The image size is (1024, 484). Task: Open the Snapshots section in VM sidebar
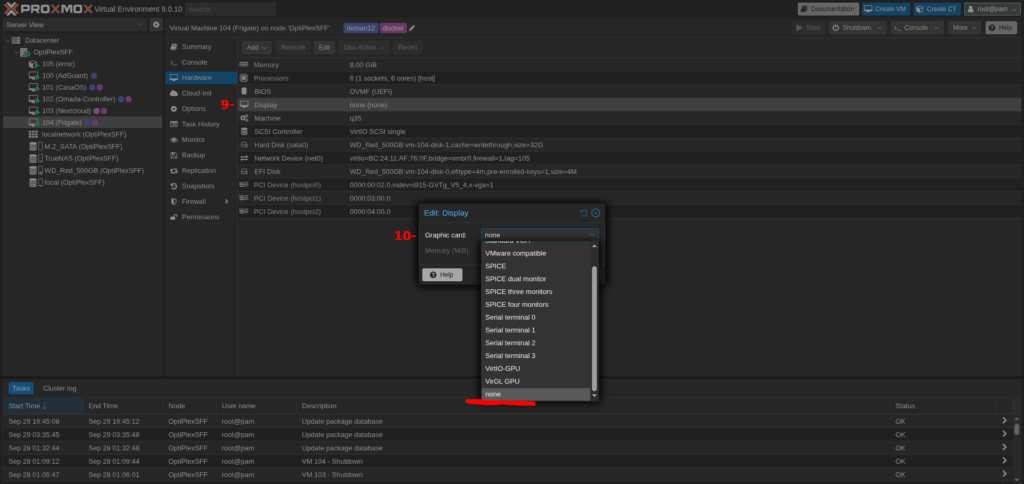(x=197, y=186)
